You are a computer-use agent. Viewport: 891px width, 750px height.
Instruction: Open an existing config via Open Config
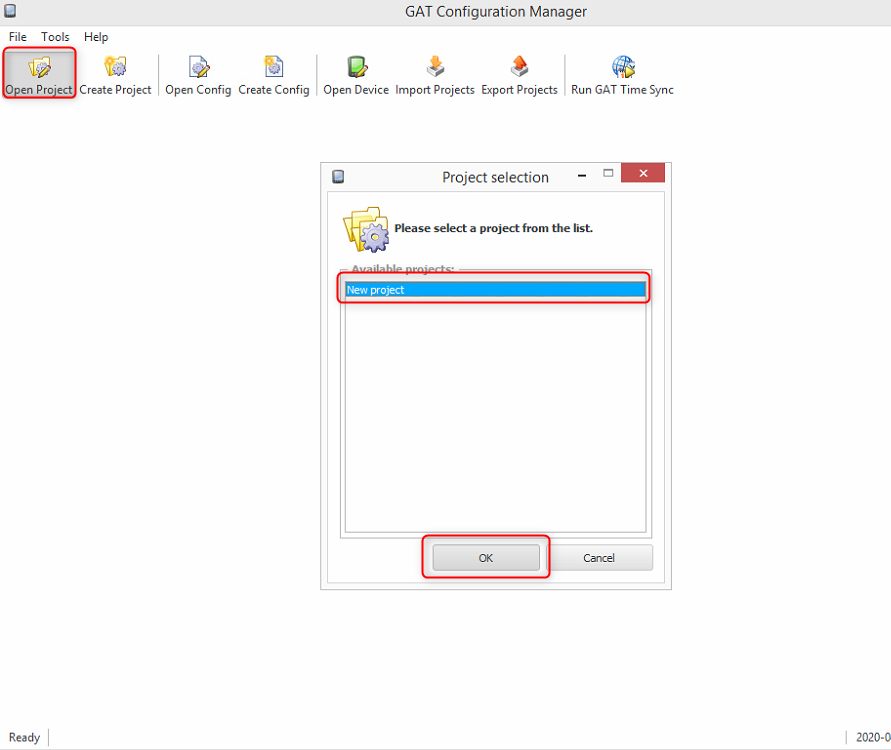(x=198, y=68)
